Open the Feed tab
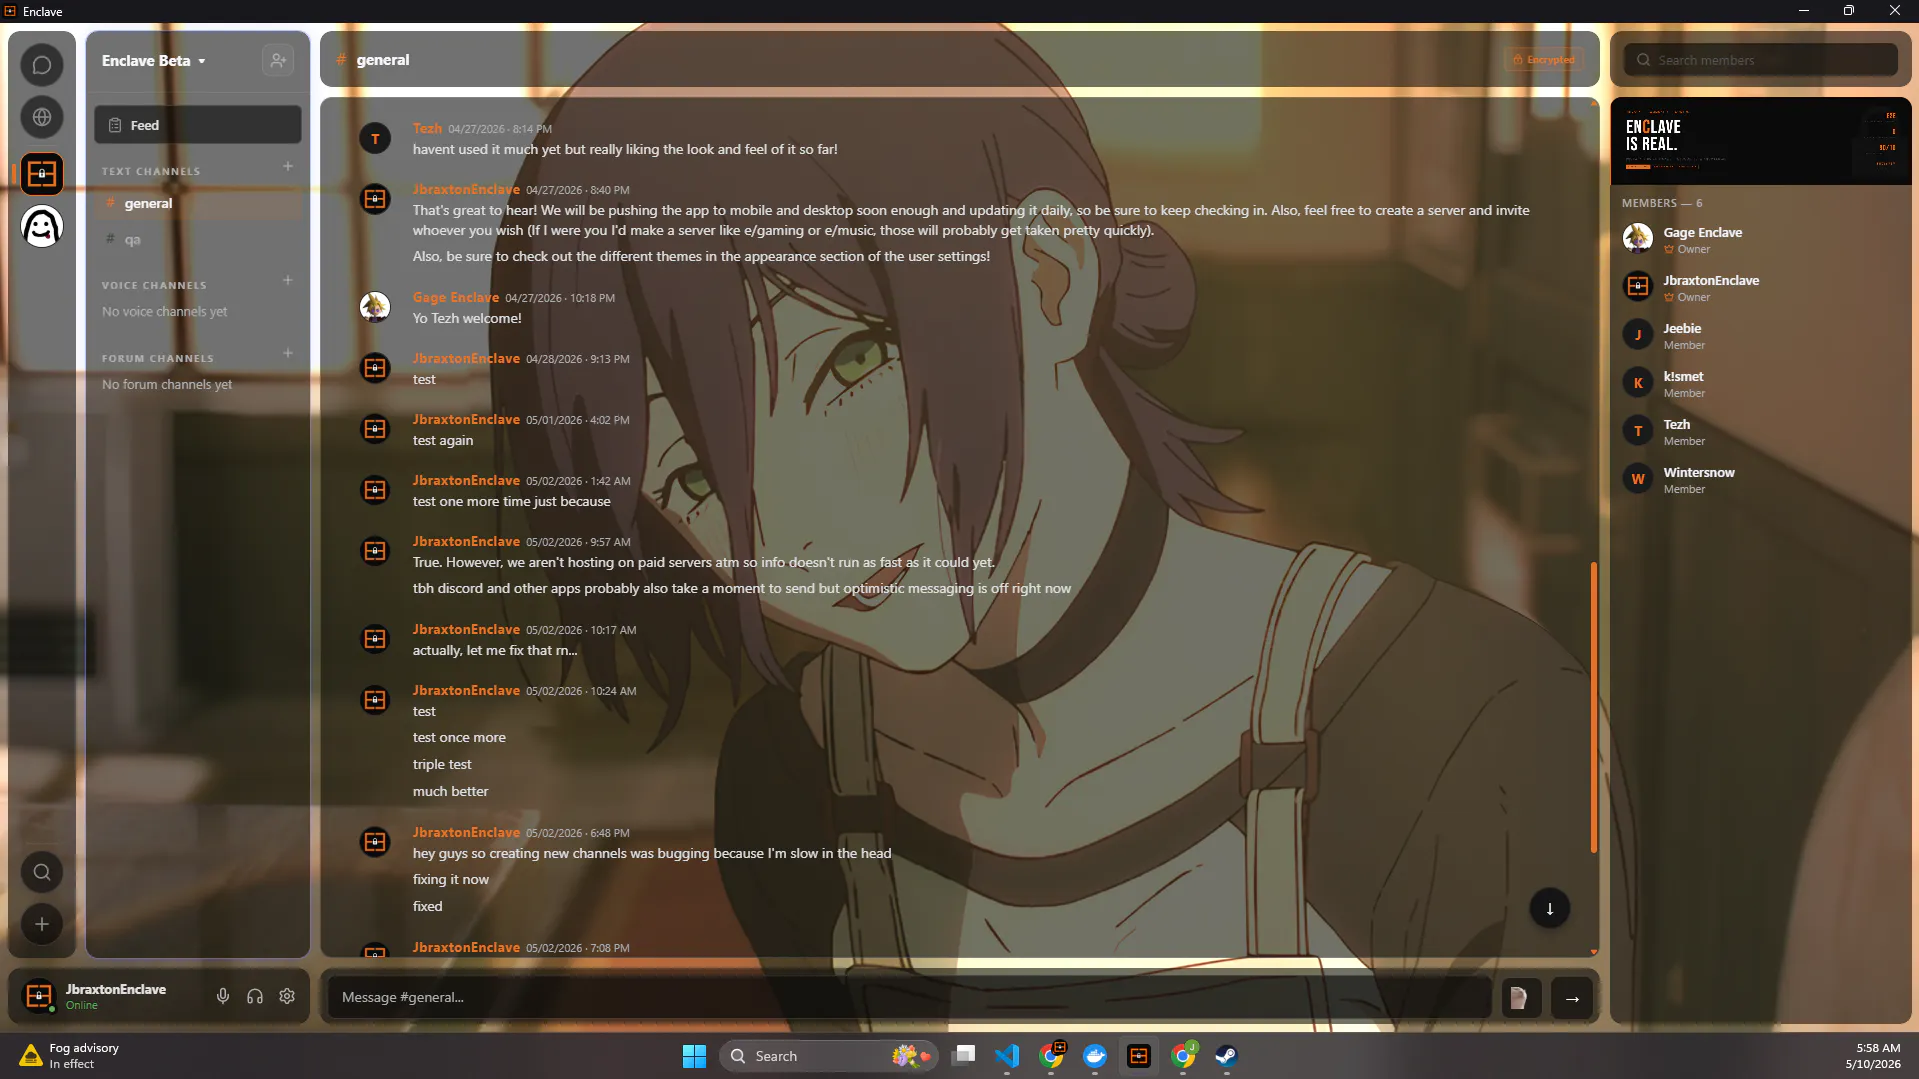Viewport: 1919px width, 1079px height. (x=198, y=125)
